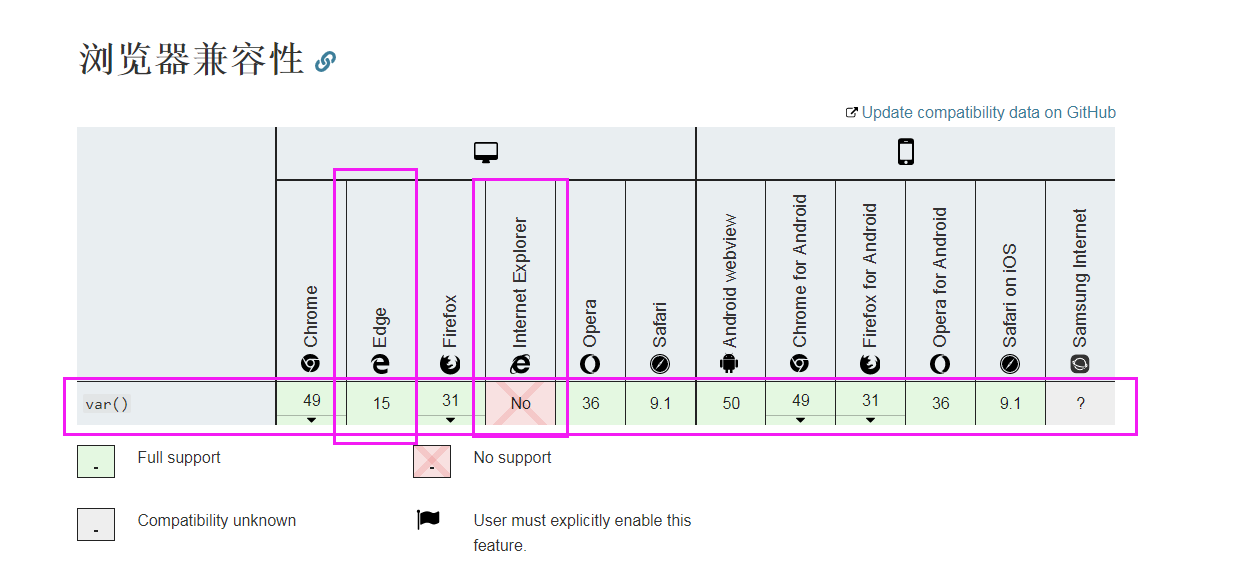Click the Edge browser logo icon
This screenshot has width=1247, height=586.
[381, 364]
